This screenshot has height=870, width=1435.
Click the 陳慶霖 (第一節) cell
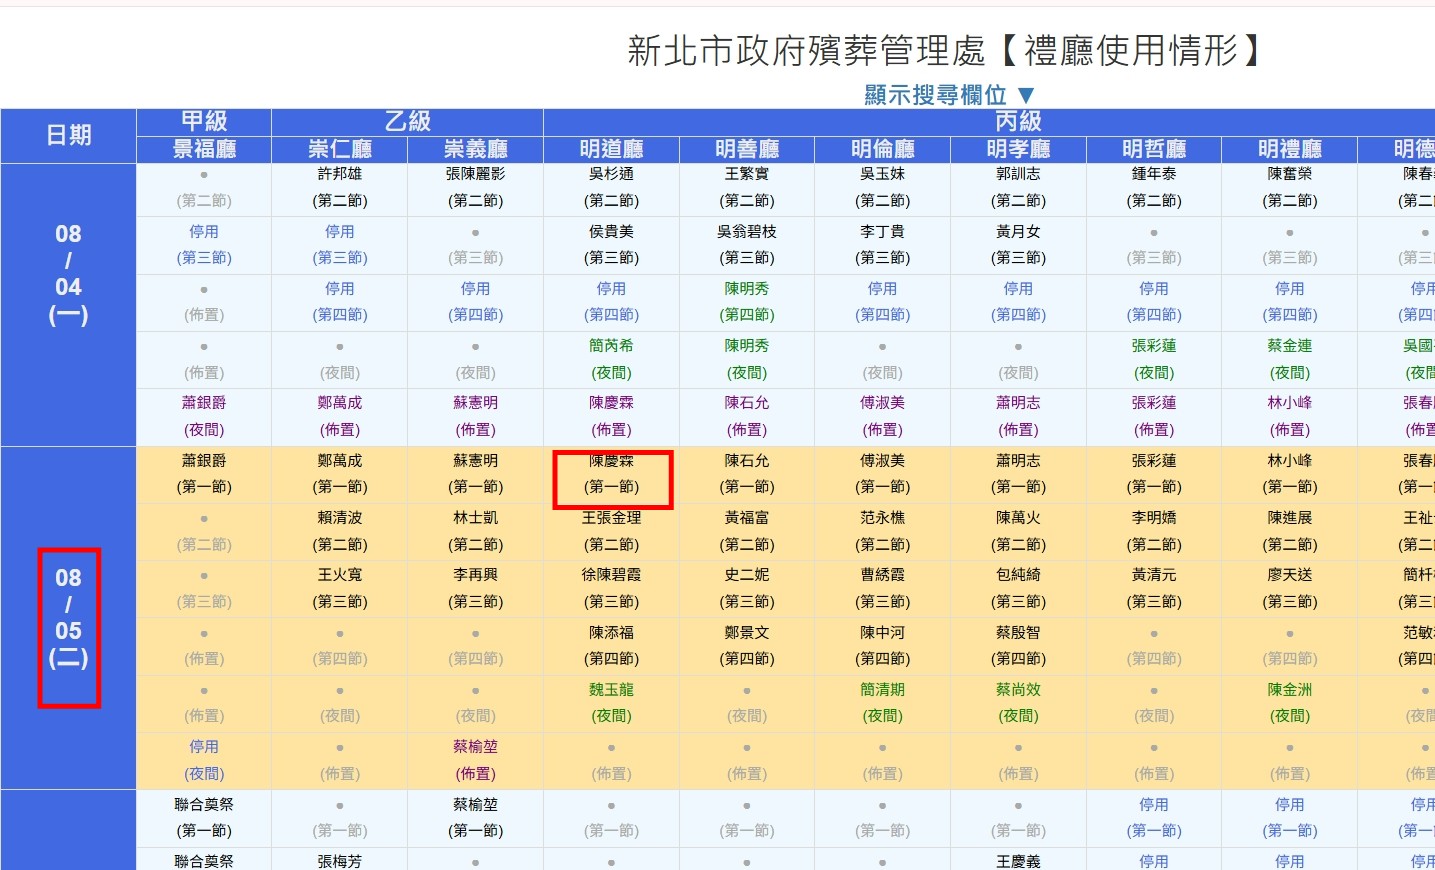tap(612, 474)
